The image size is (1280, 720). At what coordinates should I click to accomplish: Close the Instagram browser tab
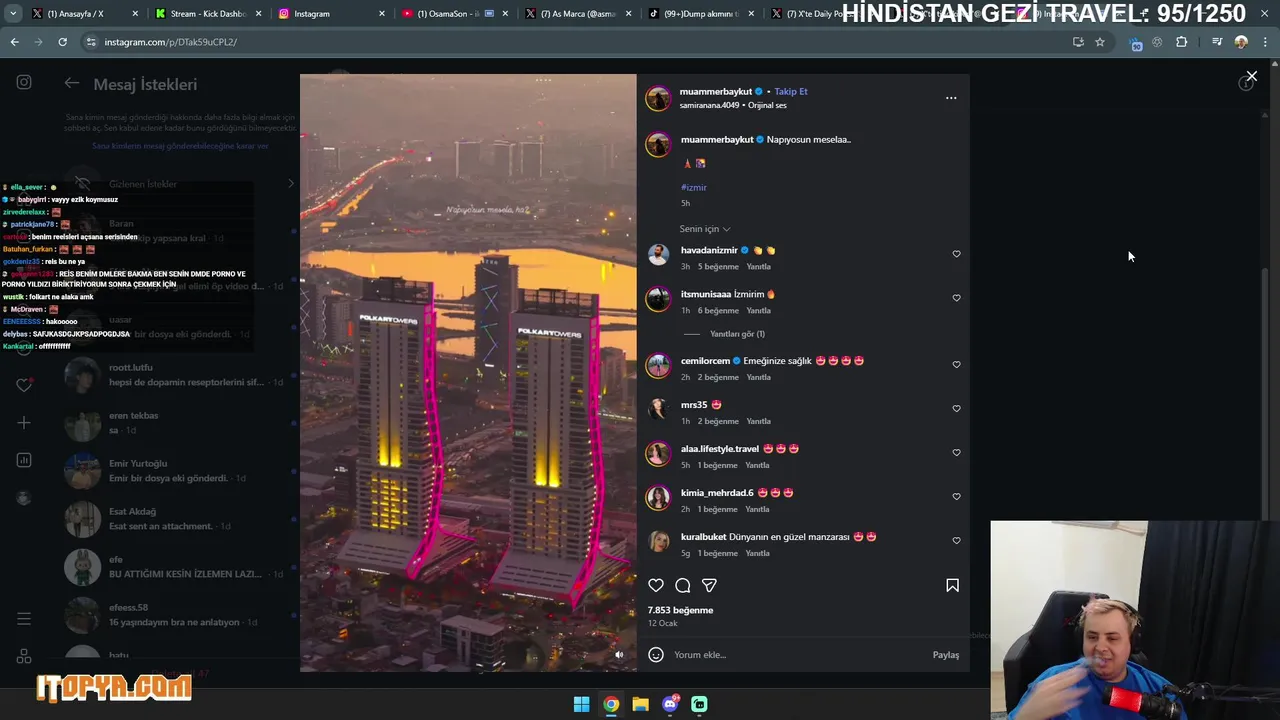[x=382, y=14]
